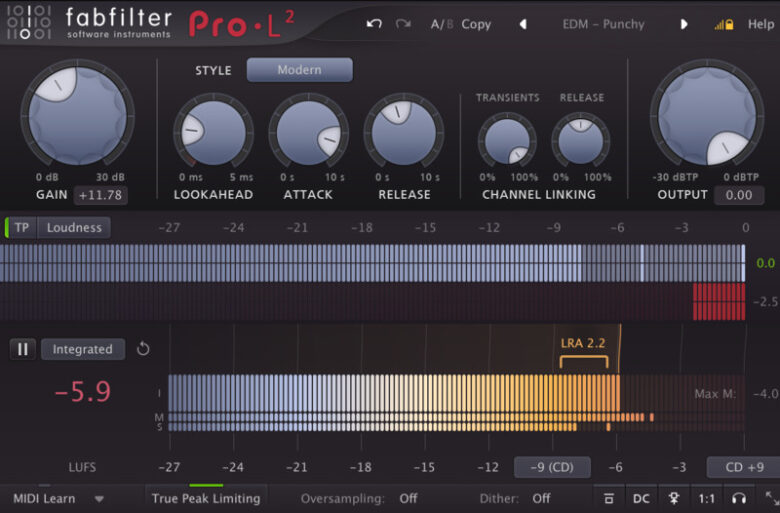780x513 pixels.
Task: Click the full-screen resize arrows icon
Action: pyautogui.click(x=772, y=498)
